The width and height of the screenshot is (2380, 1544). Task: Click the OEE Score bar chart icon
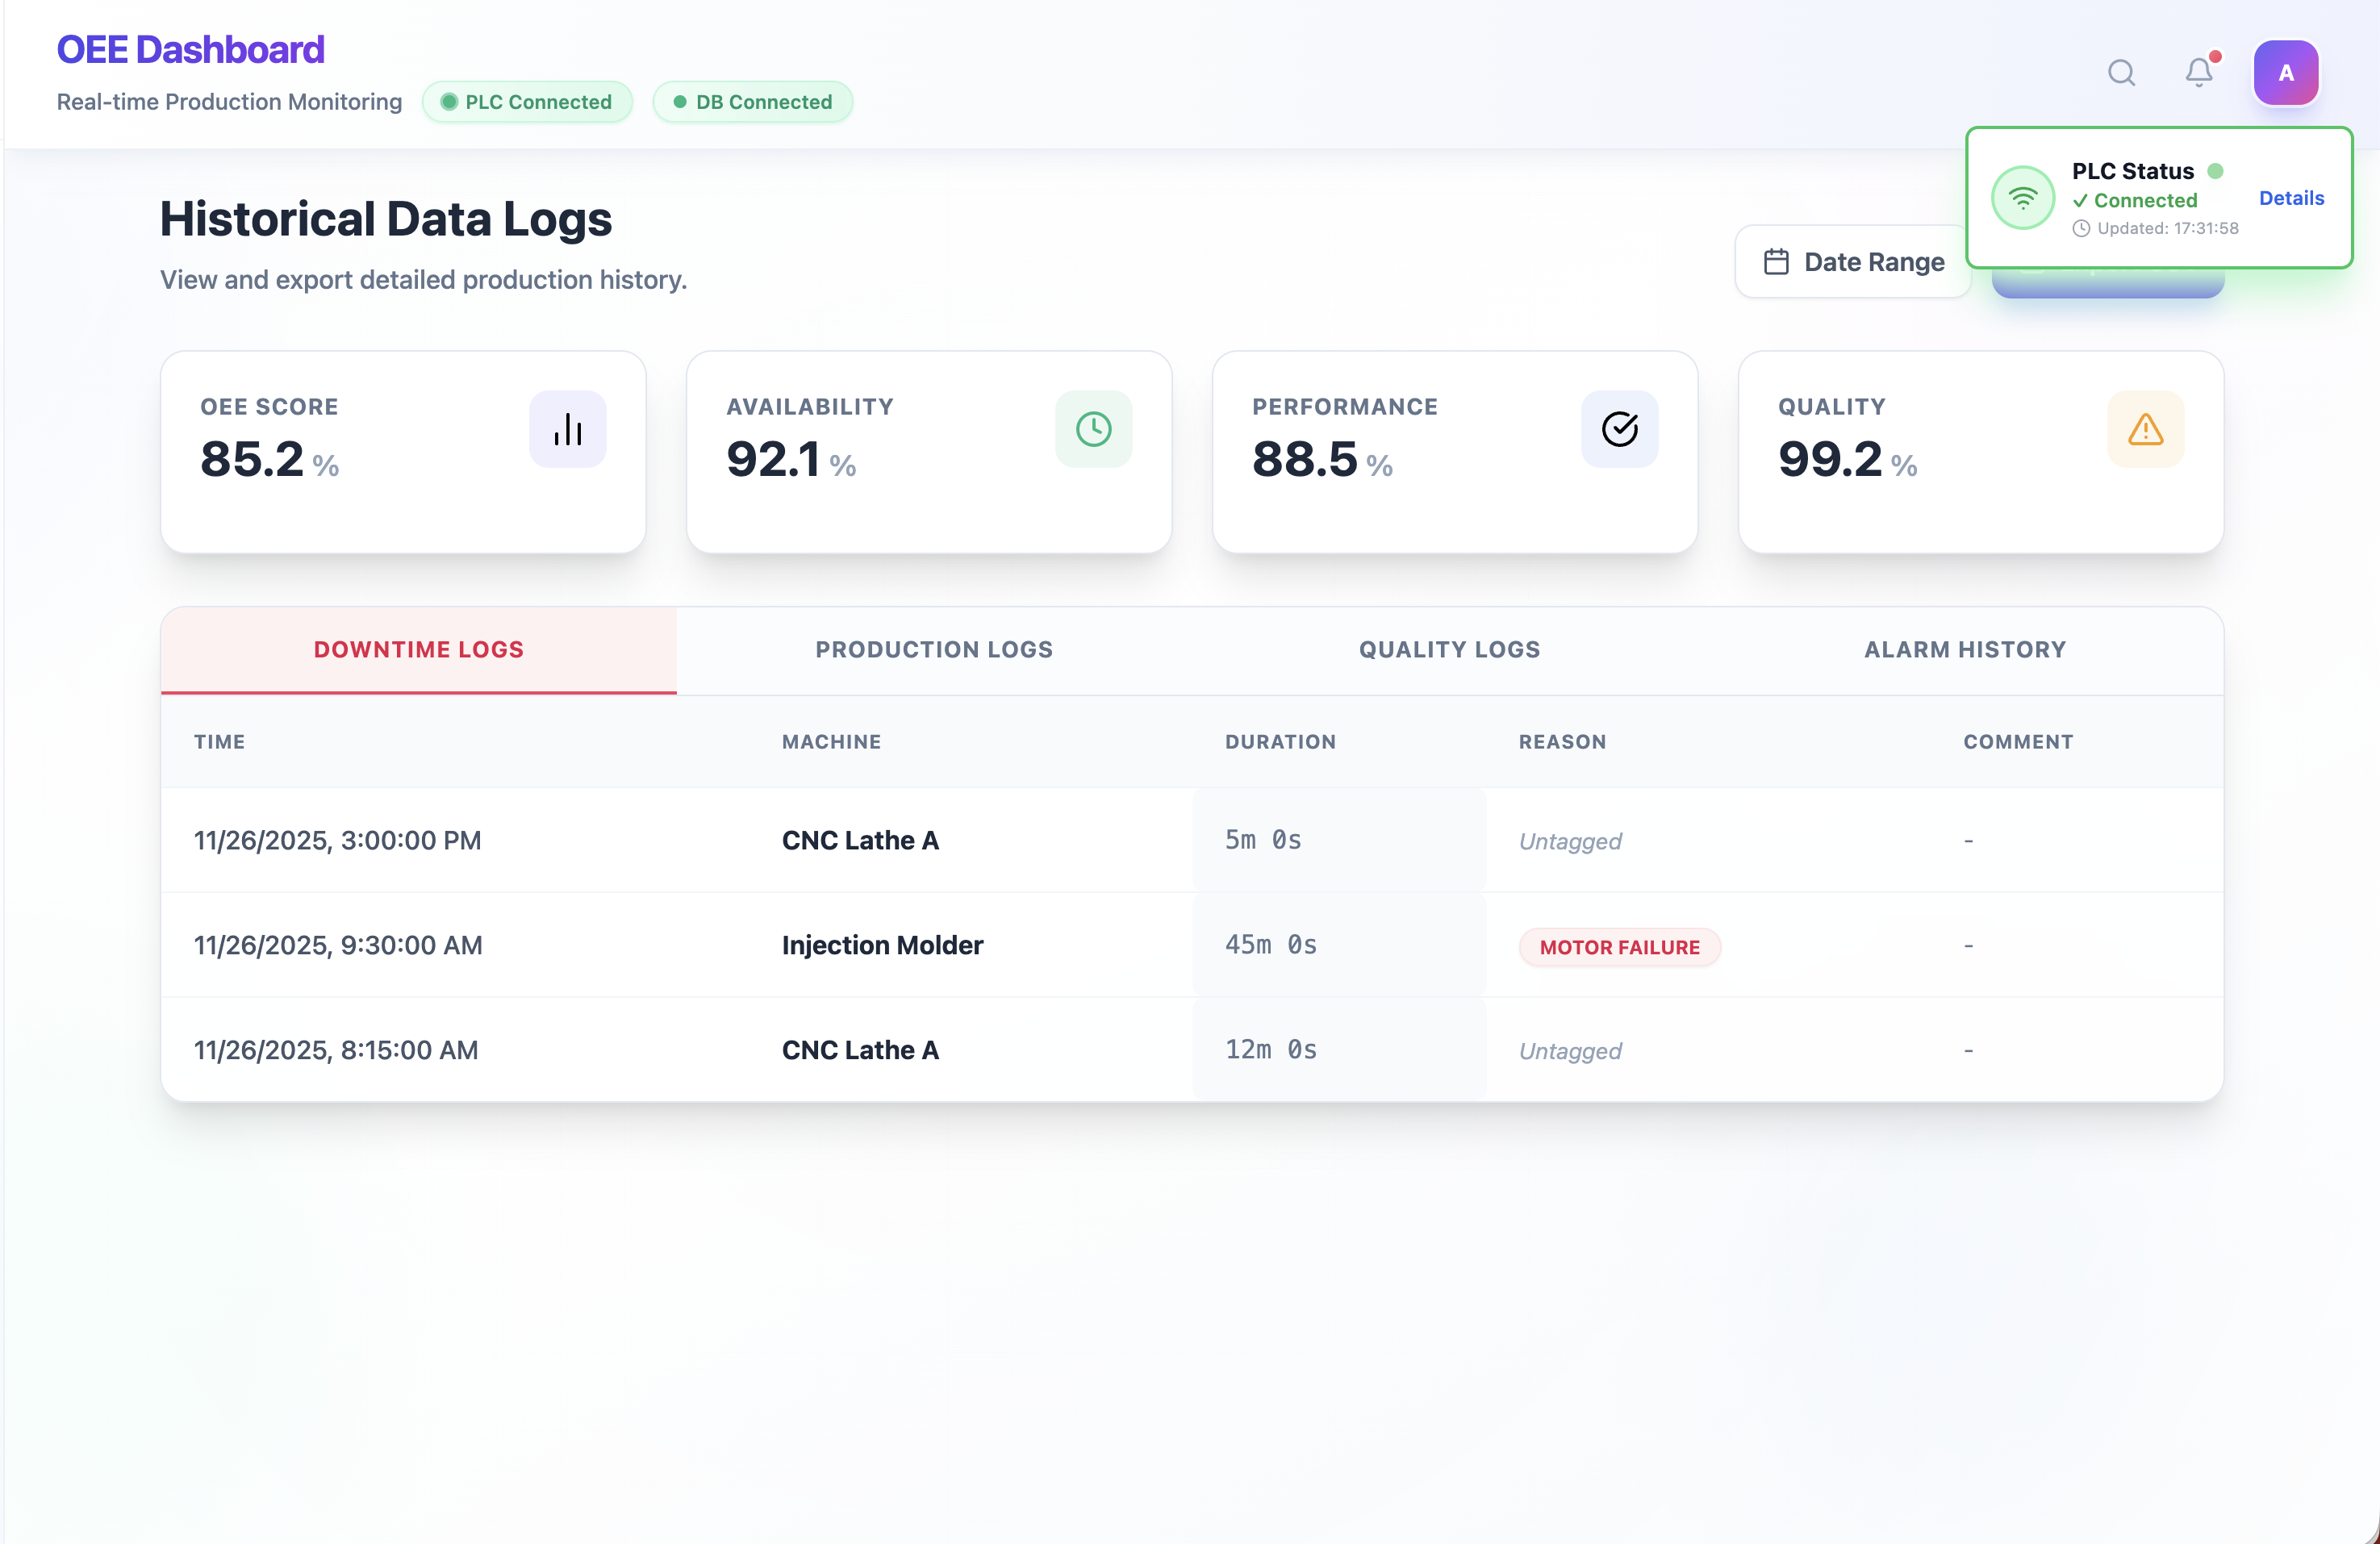[x=568, y=430]
